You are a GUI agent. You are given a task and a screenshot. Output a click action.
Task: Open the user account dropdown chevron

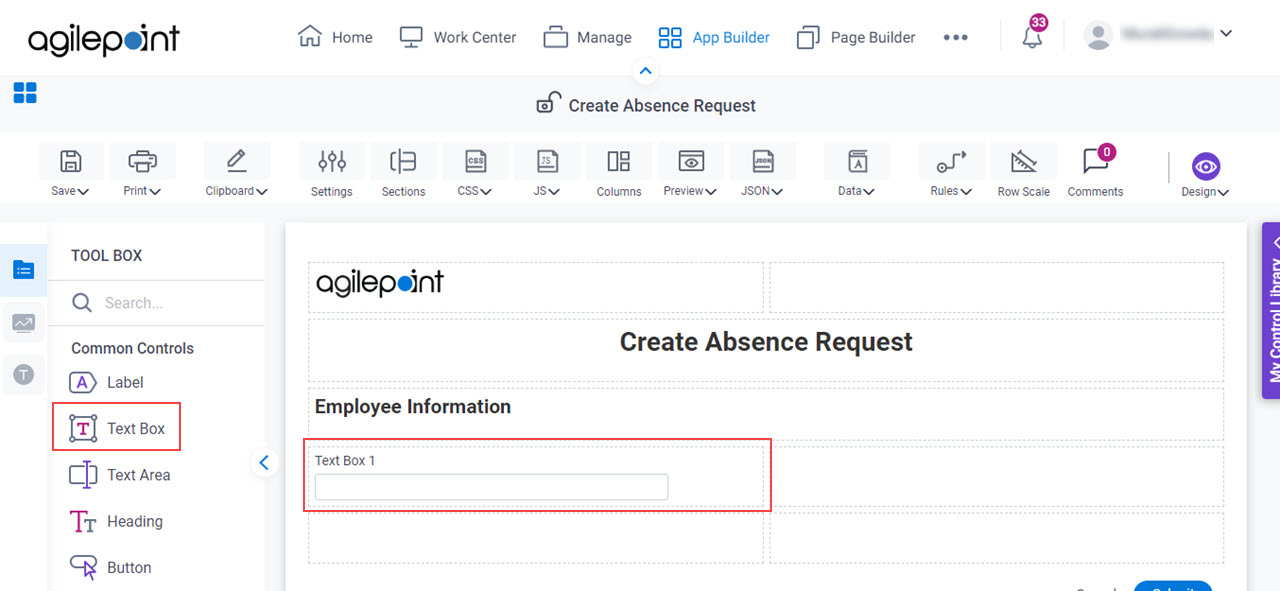point(1226,33)
